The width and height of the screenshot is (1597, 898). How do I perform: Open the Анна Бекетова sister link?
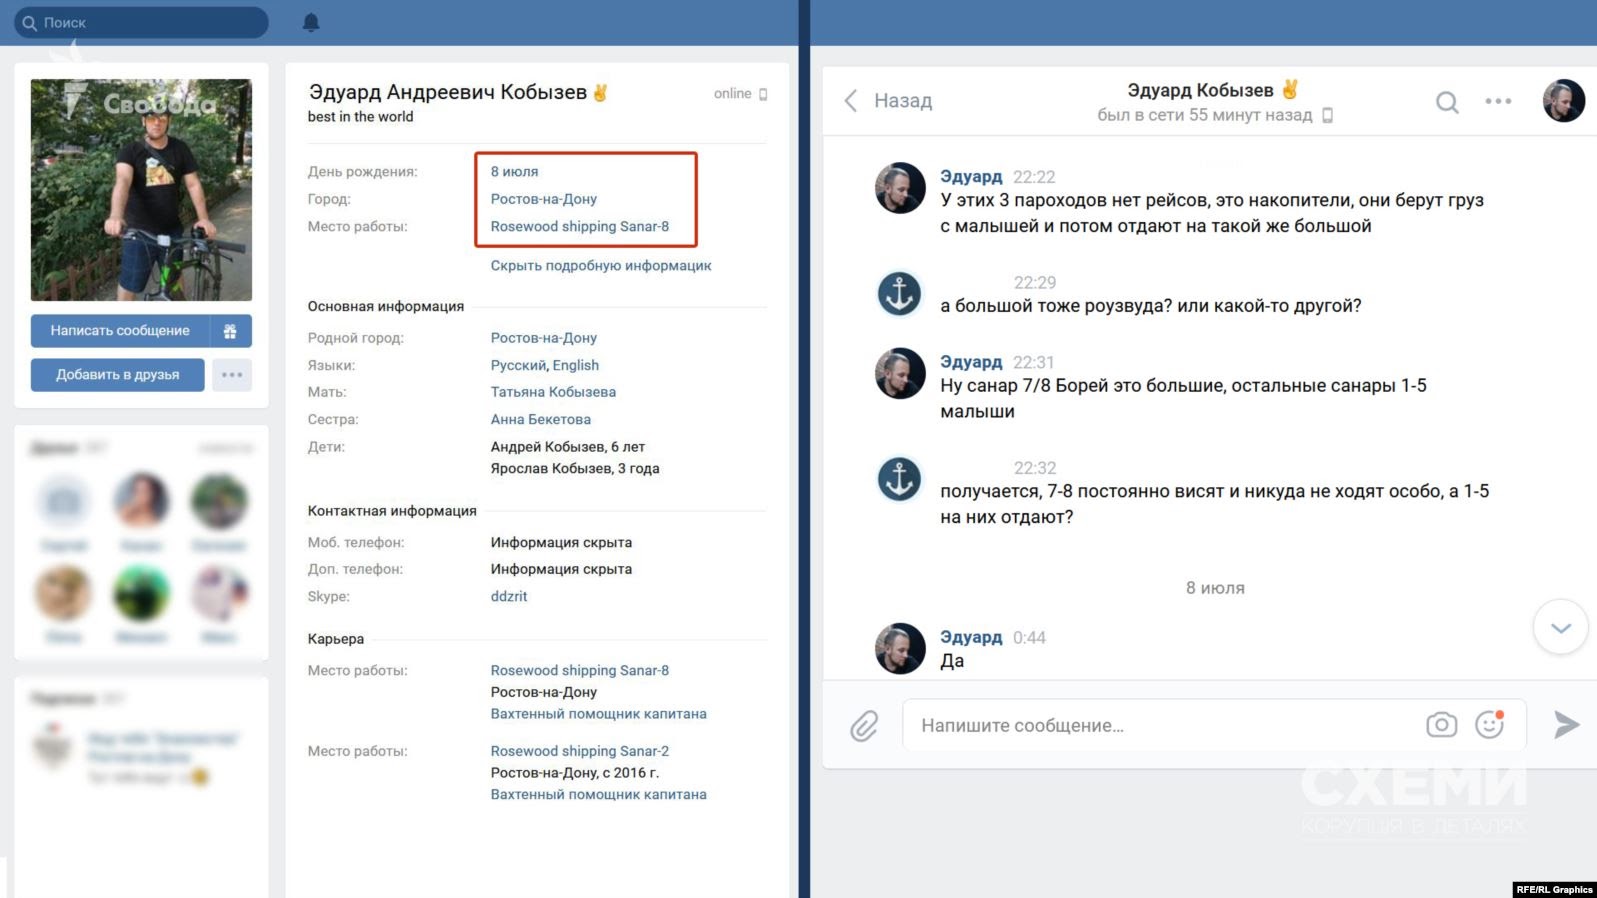(x=540, y=420)
